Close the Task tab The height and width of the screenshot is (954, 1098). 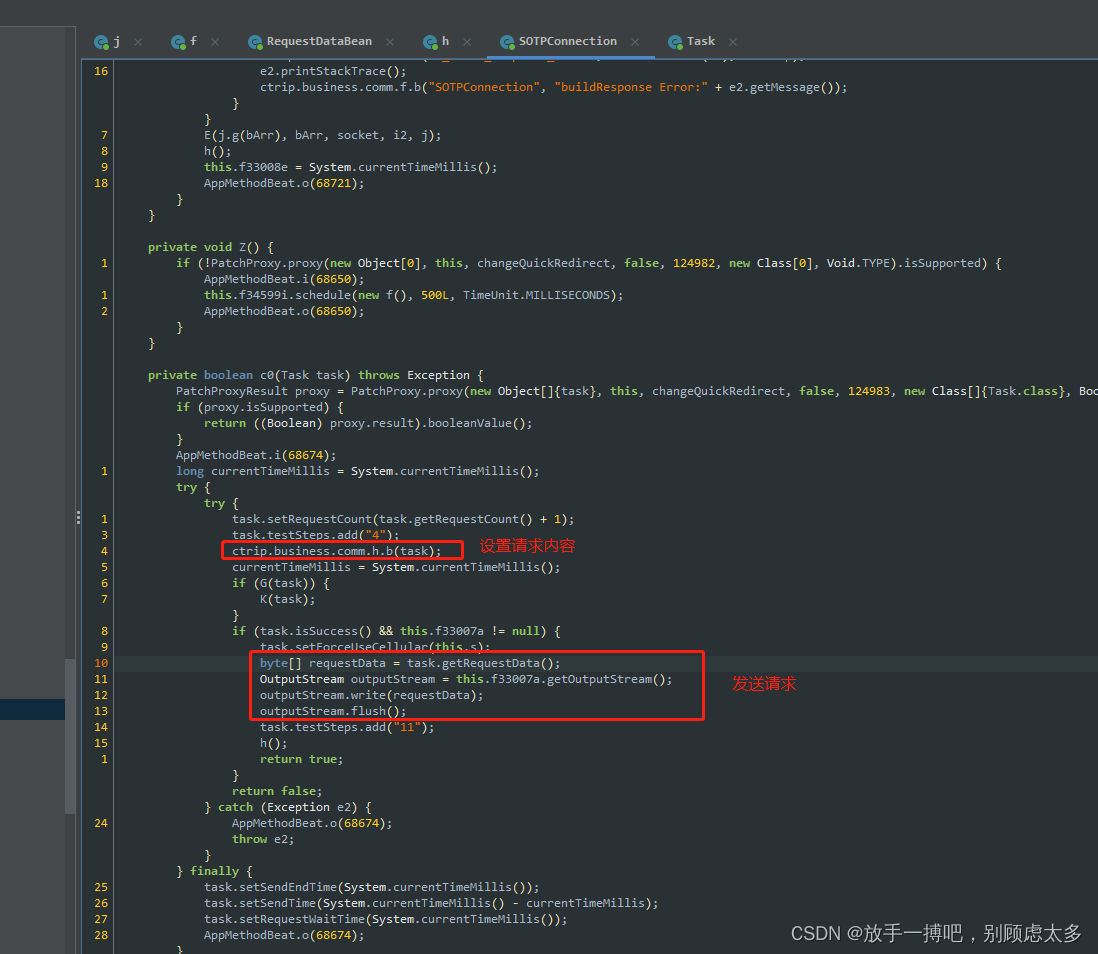coord(733,42)
